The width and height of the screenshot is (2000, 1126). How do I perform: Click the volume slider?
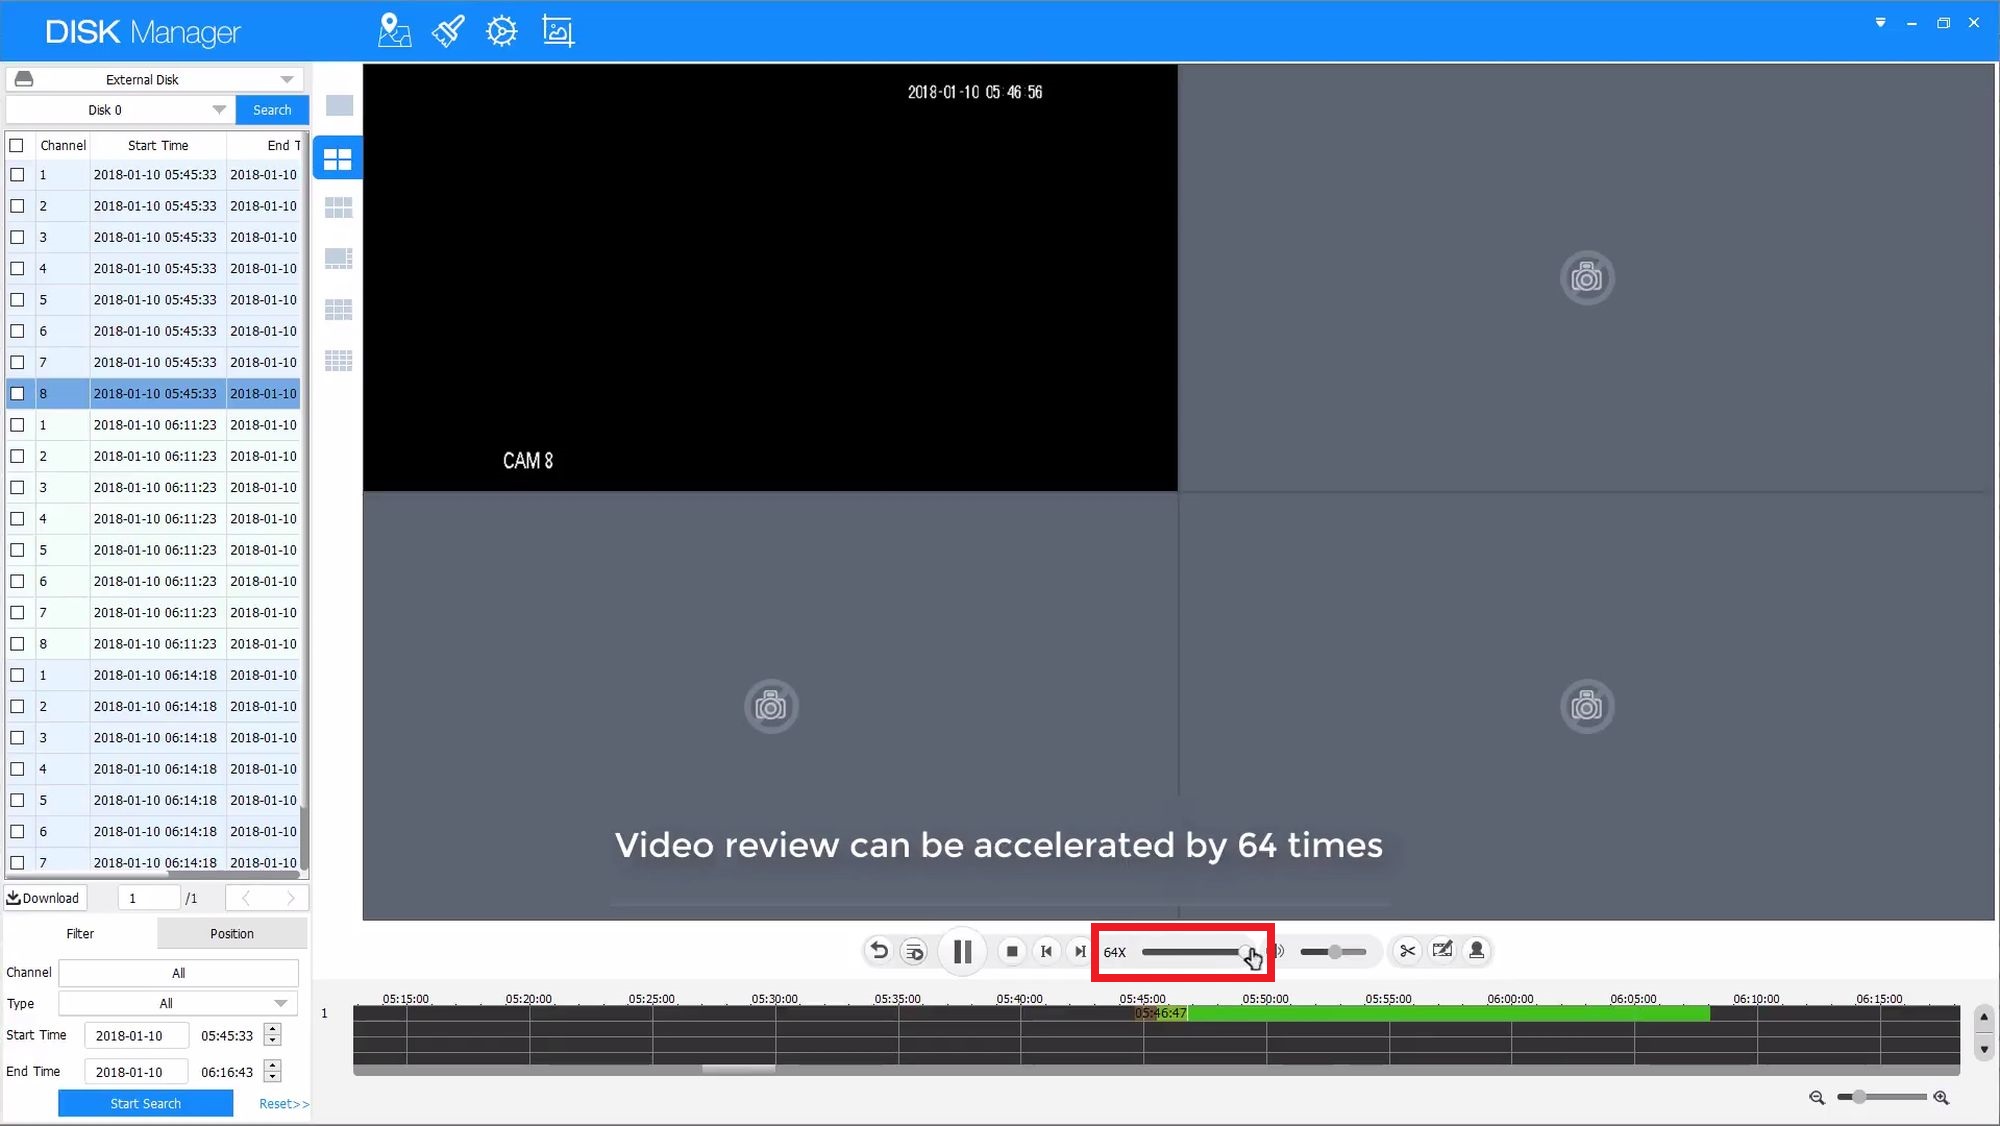(1333, 952)
